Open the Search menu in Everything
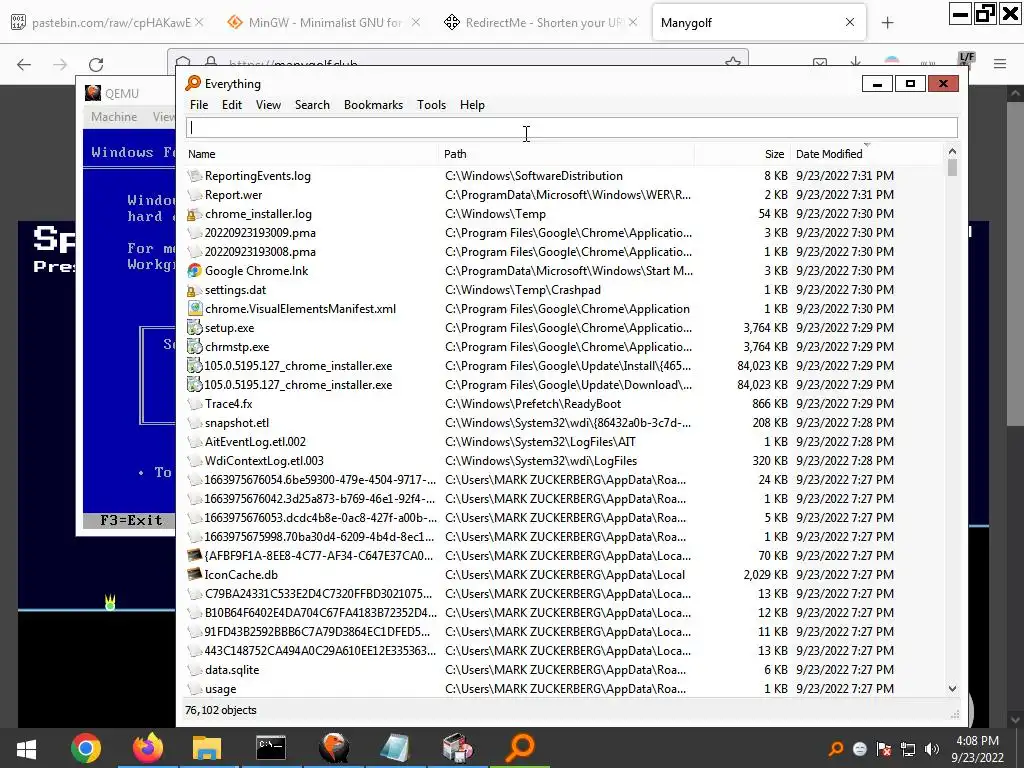Image resolution: width=1024 pixels, height=768 pixels. tap(312, 105)
